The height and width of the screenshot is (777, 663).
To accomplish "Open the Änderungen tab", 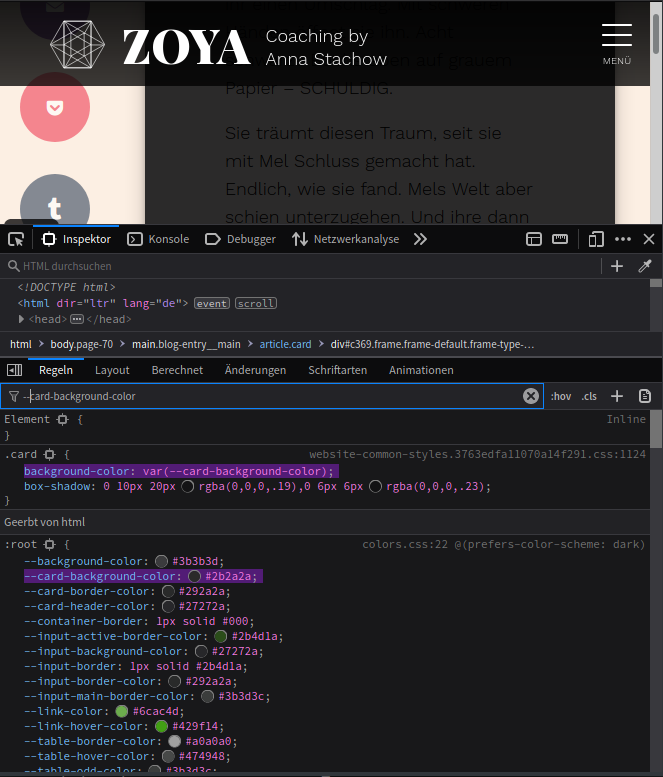I will coord(255,370).
